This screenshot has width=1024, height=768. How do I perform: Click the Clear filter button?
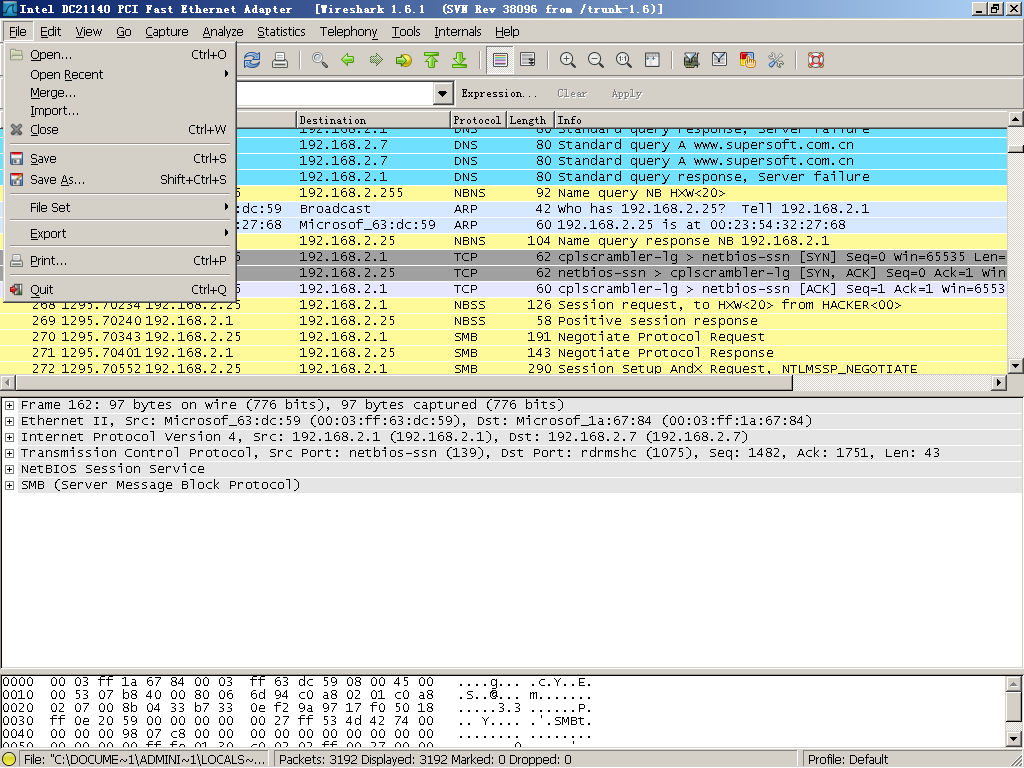click(572, 93)
